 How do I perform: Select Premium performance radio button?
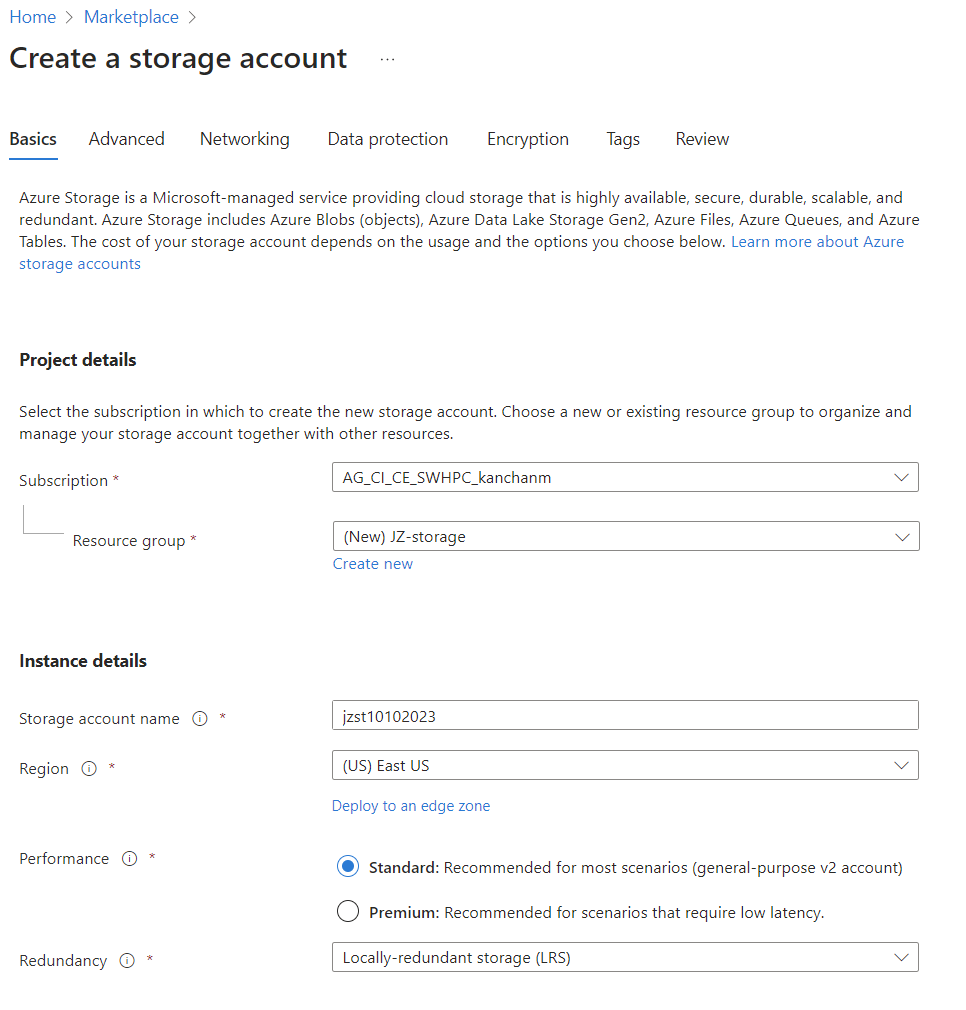[x=348, y=911]
